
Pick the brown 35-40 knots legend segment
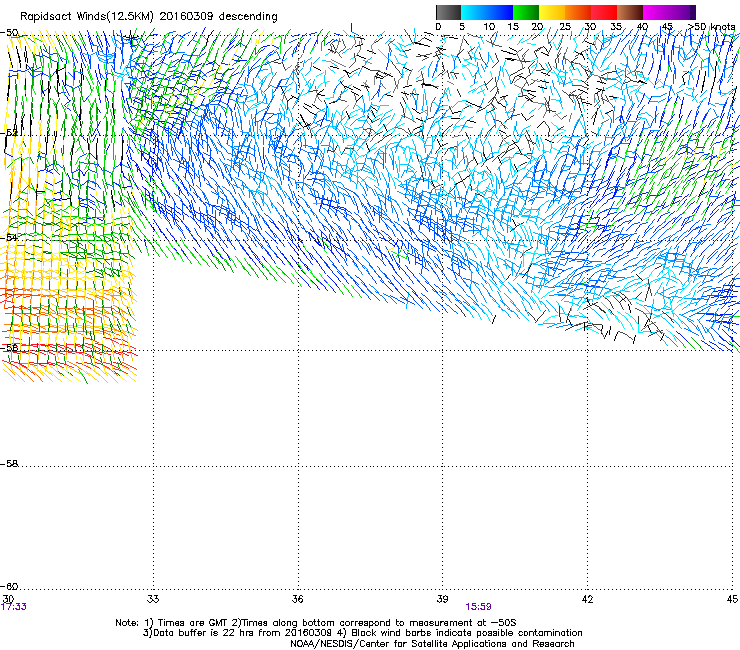[630, 12]
